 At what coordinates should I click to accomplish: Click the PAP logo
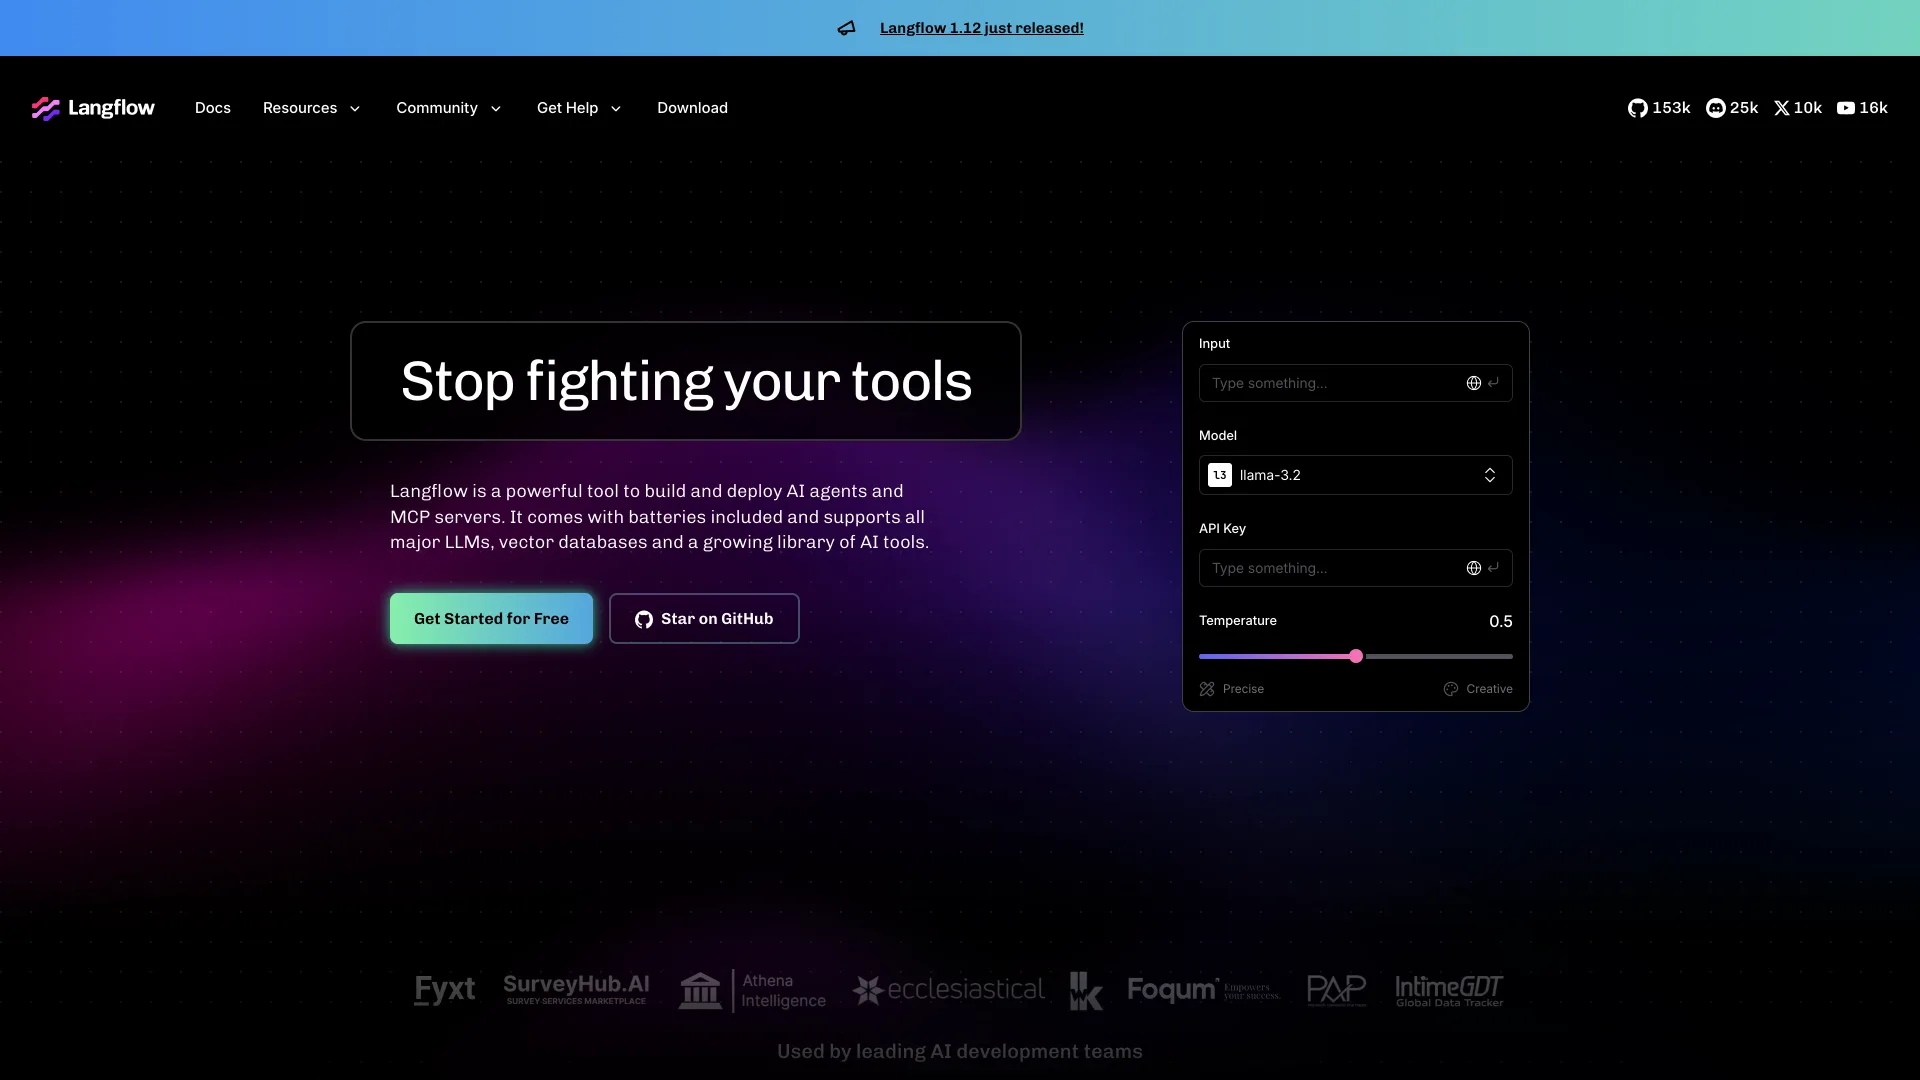click(x=1336, y=990)
